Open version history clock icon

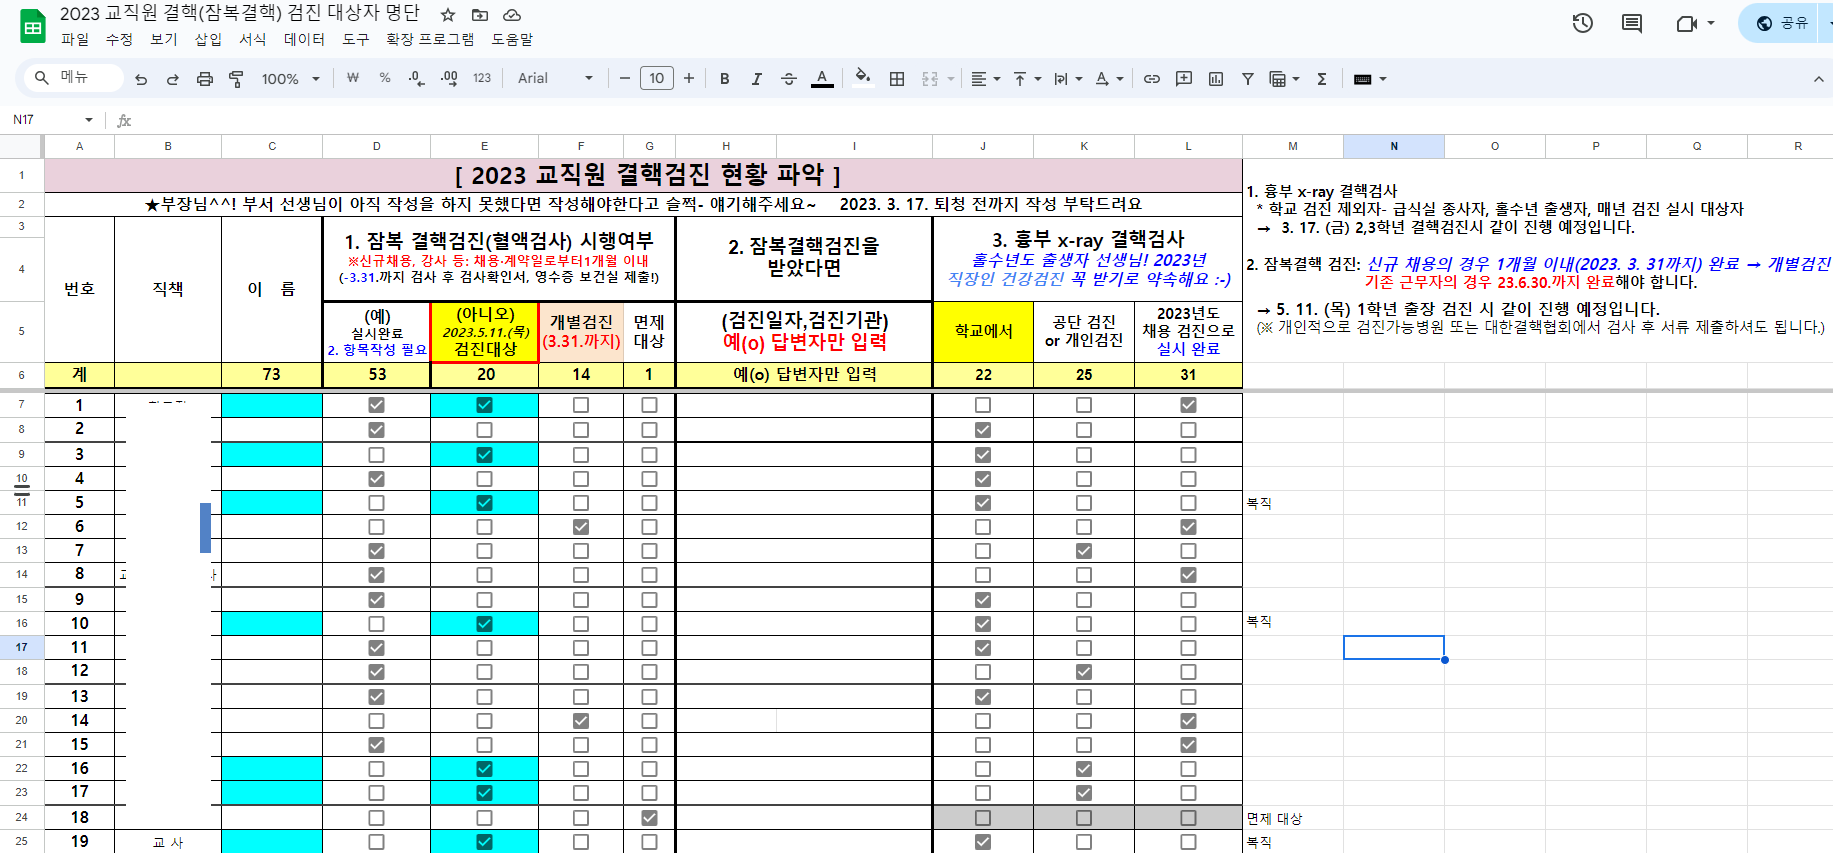coord(1582,23)
